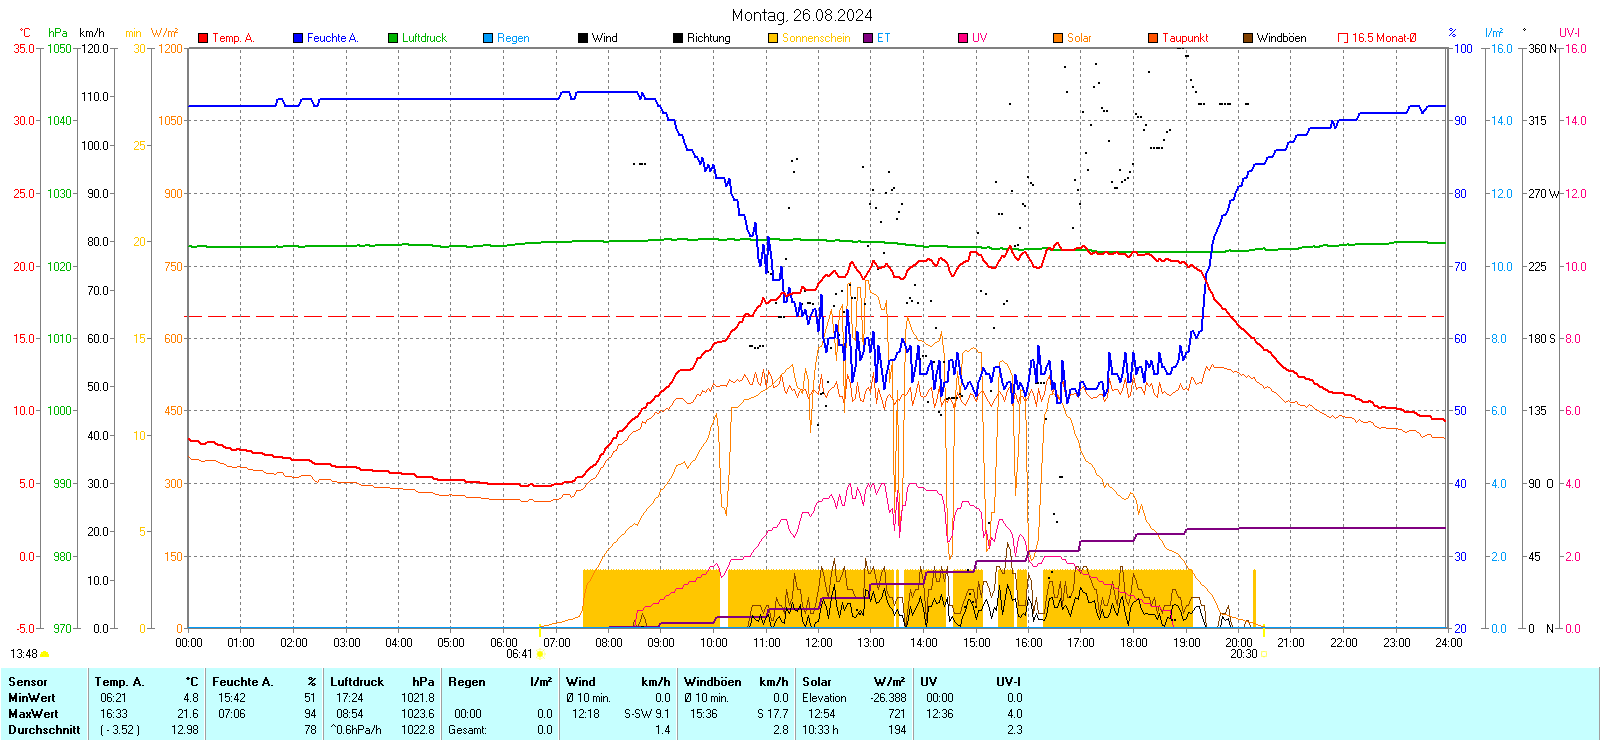Viewport: 1600px width, 740px height.
Task: Click the red Temp. A. legend square
Action: point(203,38)
